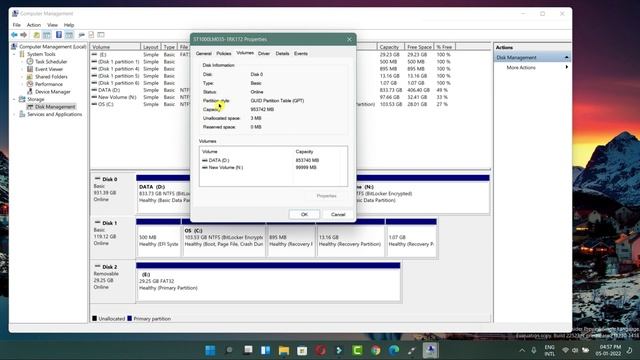The width and height of the screenshot is (640, 360).
Task: Click the Forward arrow in the toolbar
Action: coord(24,35)
